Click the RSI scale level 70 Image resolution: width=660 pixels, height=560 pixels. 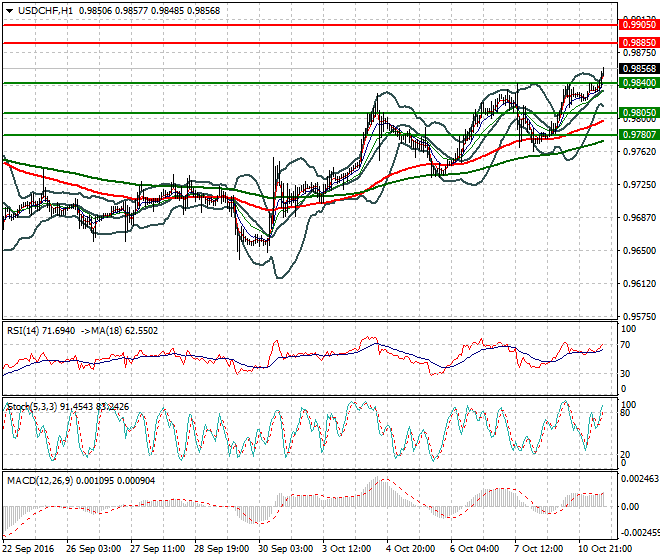coord(625,345)
